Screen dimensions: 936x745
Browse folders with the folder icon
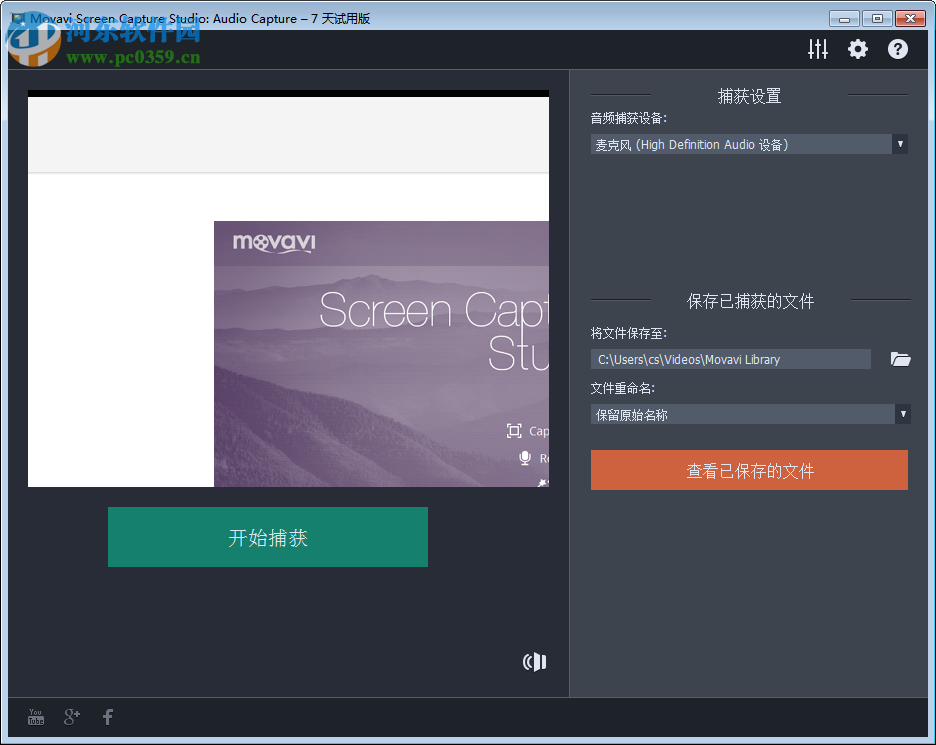[x=901, y=359]
